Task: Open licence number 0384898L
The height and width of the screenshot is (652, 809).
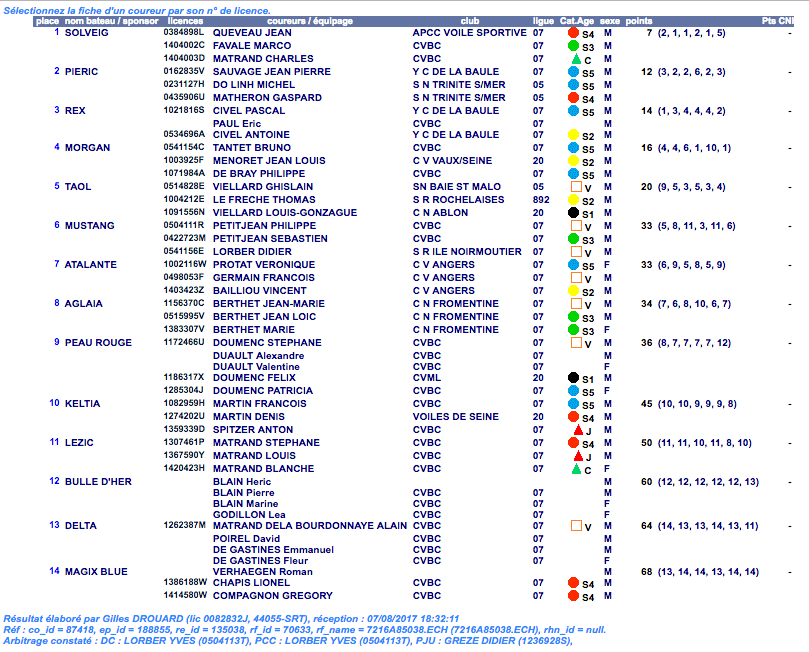Action: pos(184,33)
